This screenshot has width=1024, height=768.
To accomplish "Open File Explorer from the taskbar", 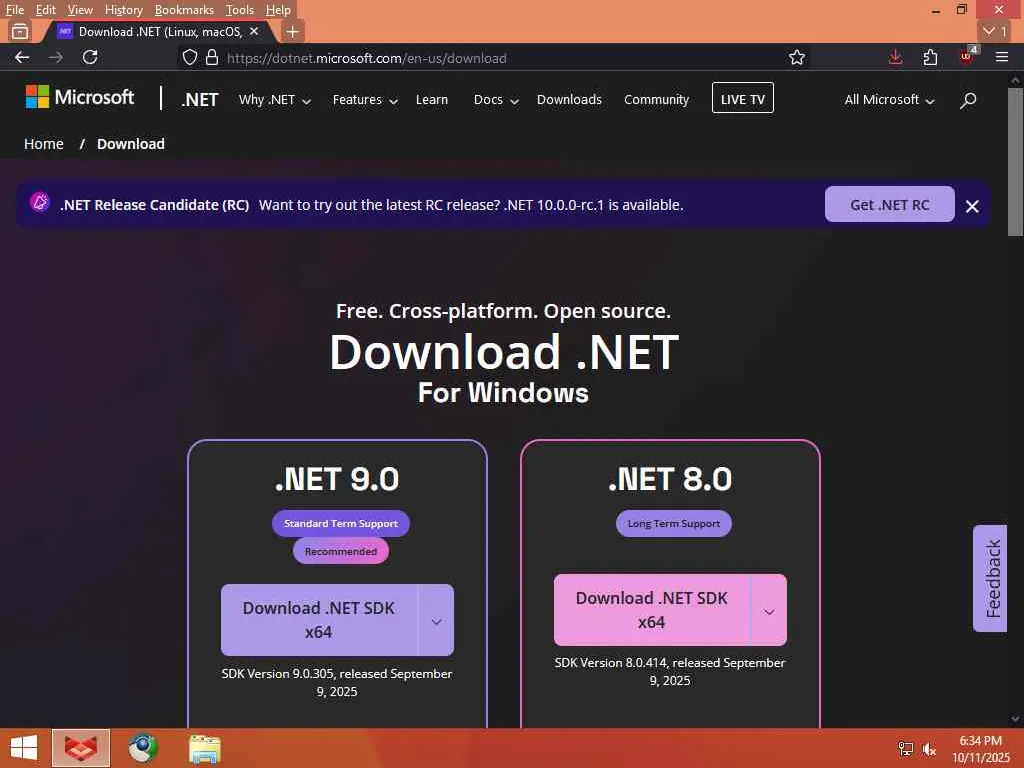I will point(204,748).
